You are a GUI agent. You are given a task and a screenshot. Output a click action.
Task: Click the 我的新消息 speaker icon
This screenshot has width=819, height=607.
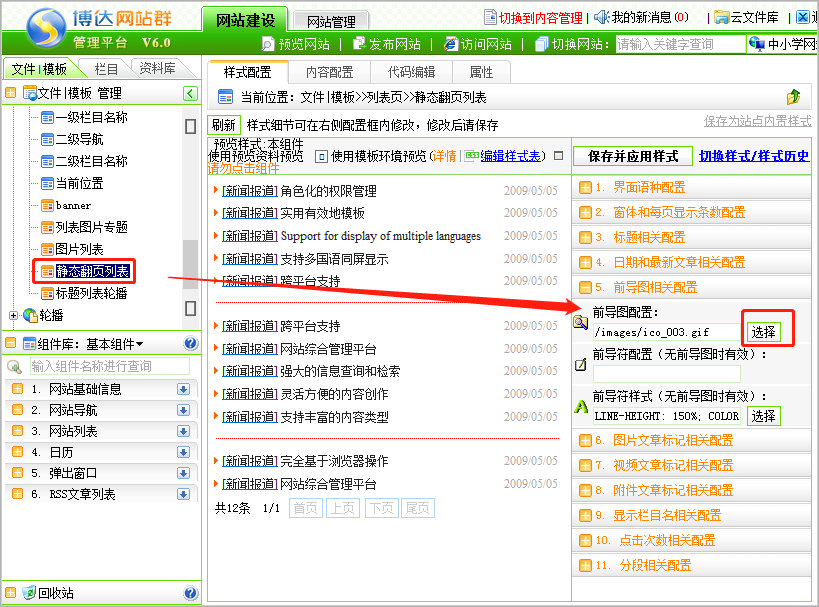[x=601, y=17]
